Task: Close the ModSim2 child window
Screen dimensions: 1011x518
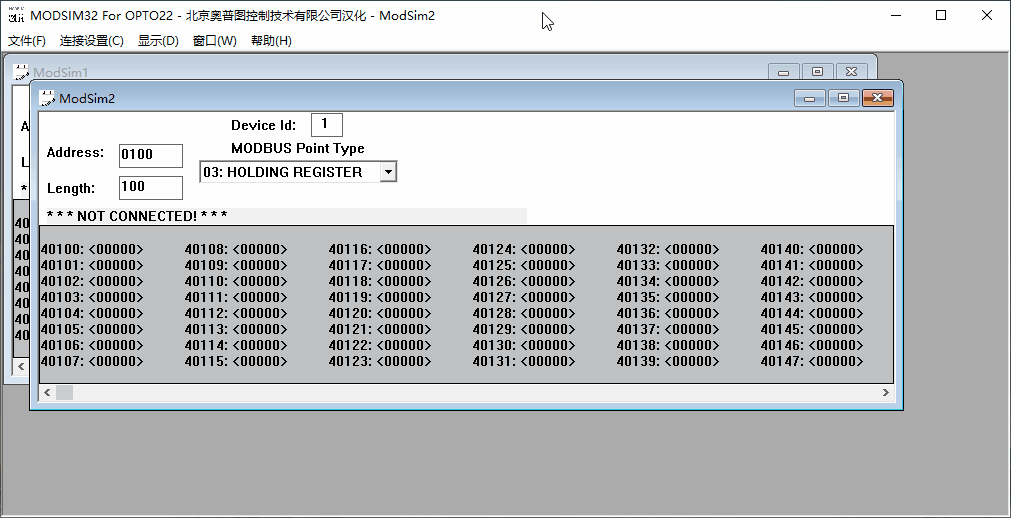Action: point(877,98)
